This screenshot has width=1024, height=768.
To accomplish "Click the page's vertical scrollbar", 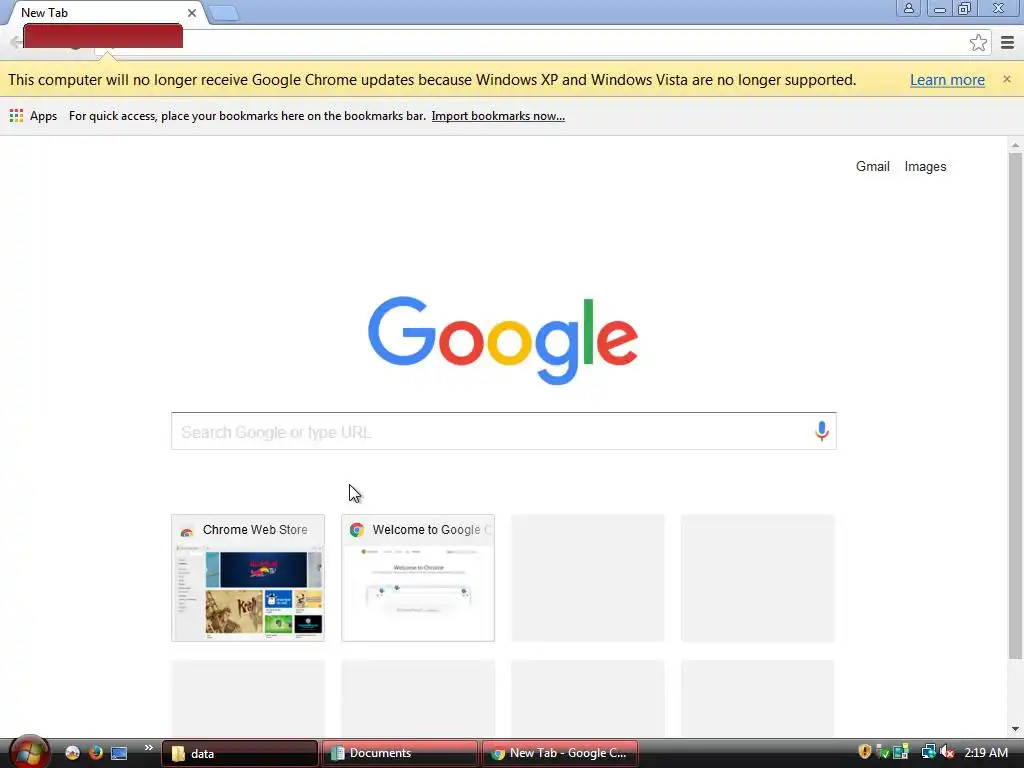I will coord(1015,405).
